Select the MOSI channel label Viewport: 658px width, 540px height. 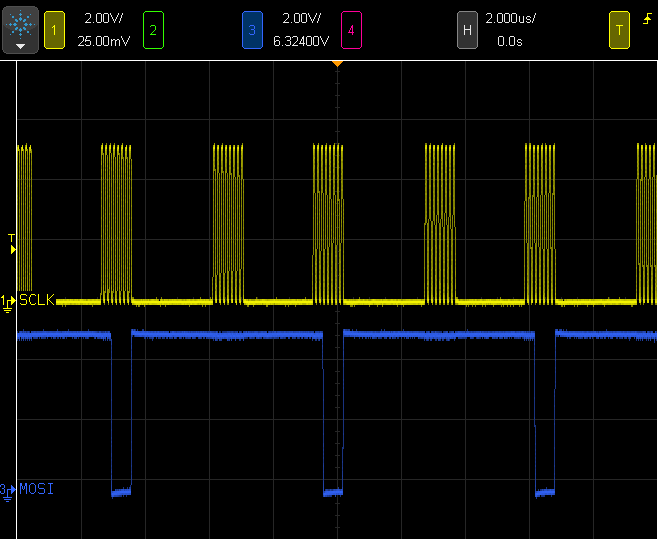tap(37, 489)
